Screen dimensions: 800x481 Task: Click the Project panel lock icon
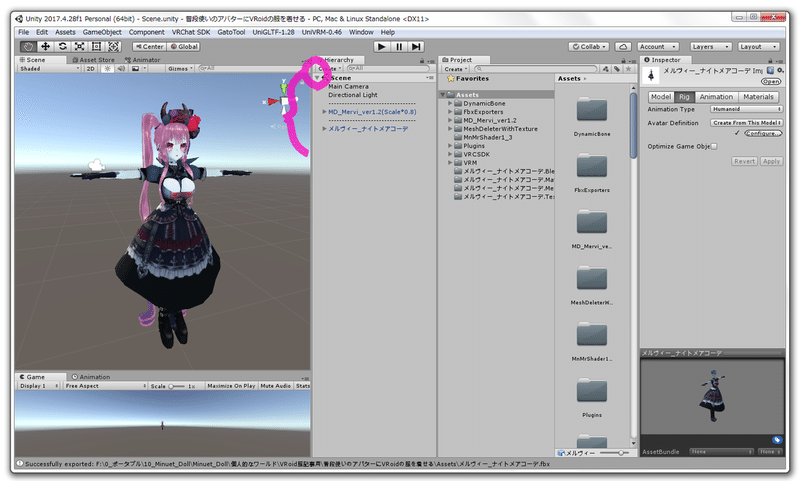coord(623,61)
